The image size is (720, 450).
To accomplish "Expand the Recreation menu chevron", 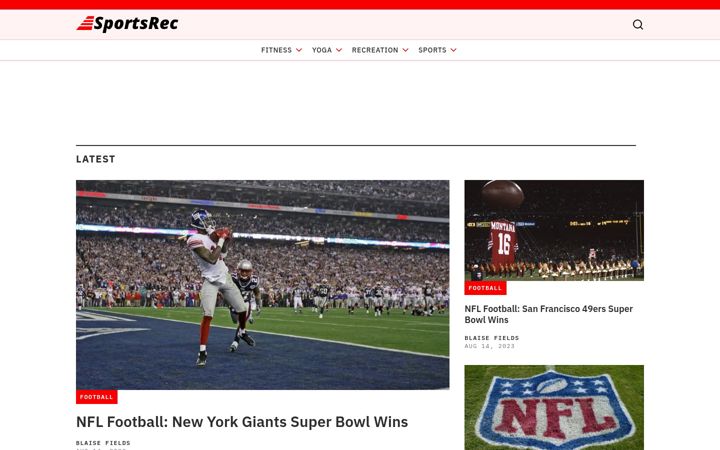I will click(405, 50).
